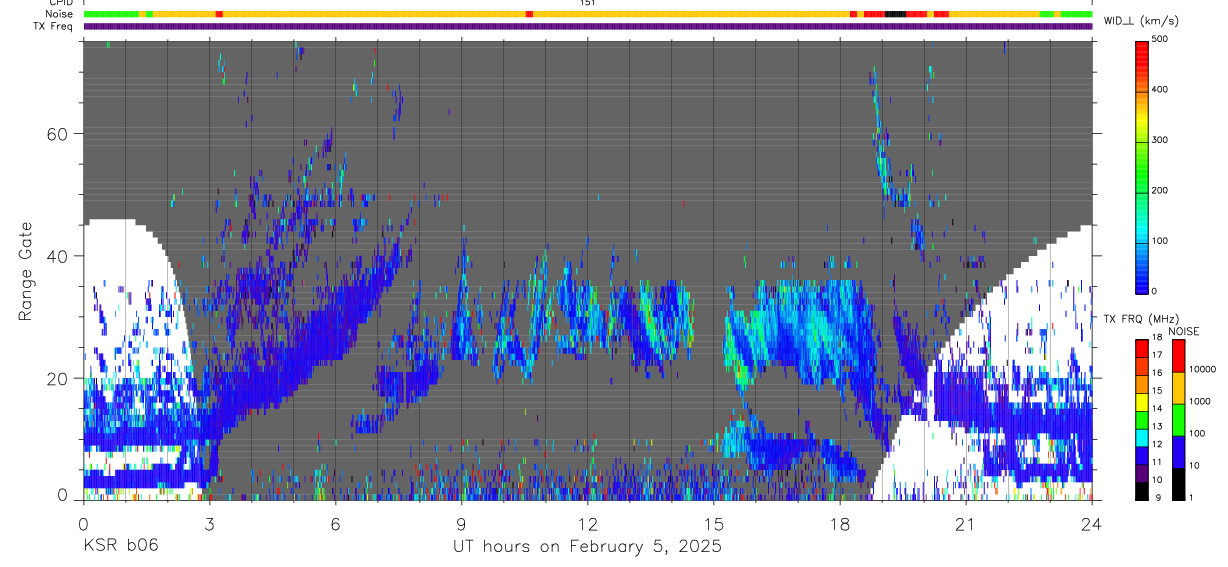Click the 'WID⊥ (km/s)' colorbar title
This screenshot has height=567, width=1228.
(x=1141, y=21)
